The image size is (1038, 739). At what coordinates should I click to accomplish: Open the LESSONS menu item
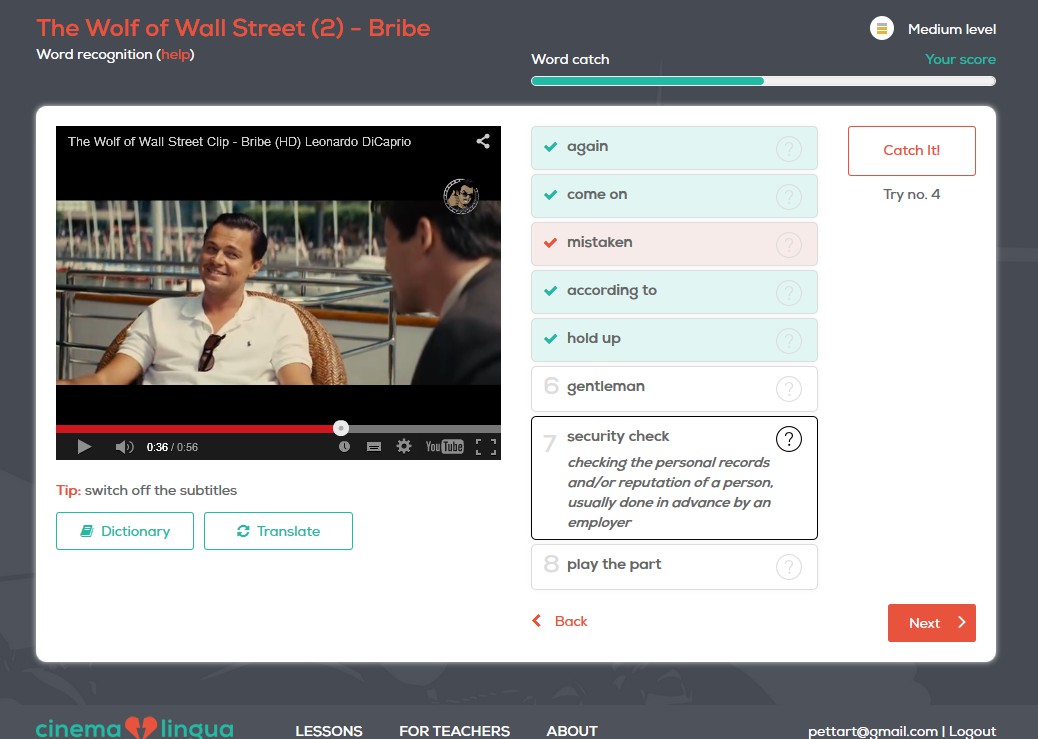(x=329, y=731)
